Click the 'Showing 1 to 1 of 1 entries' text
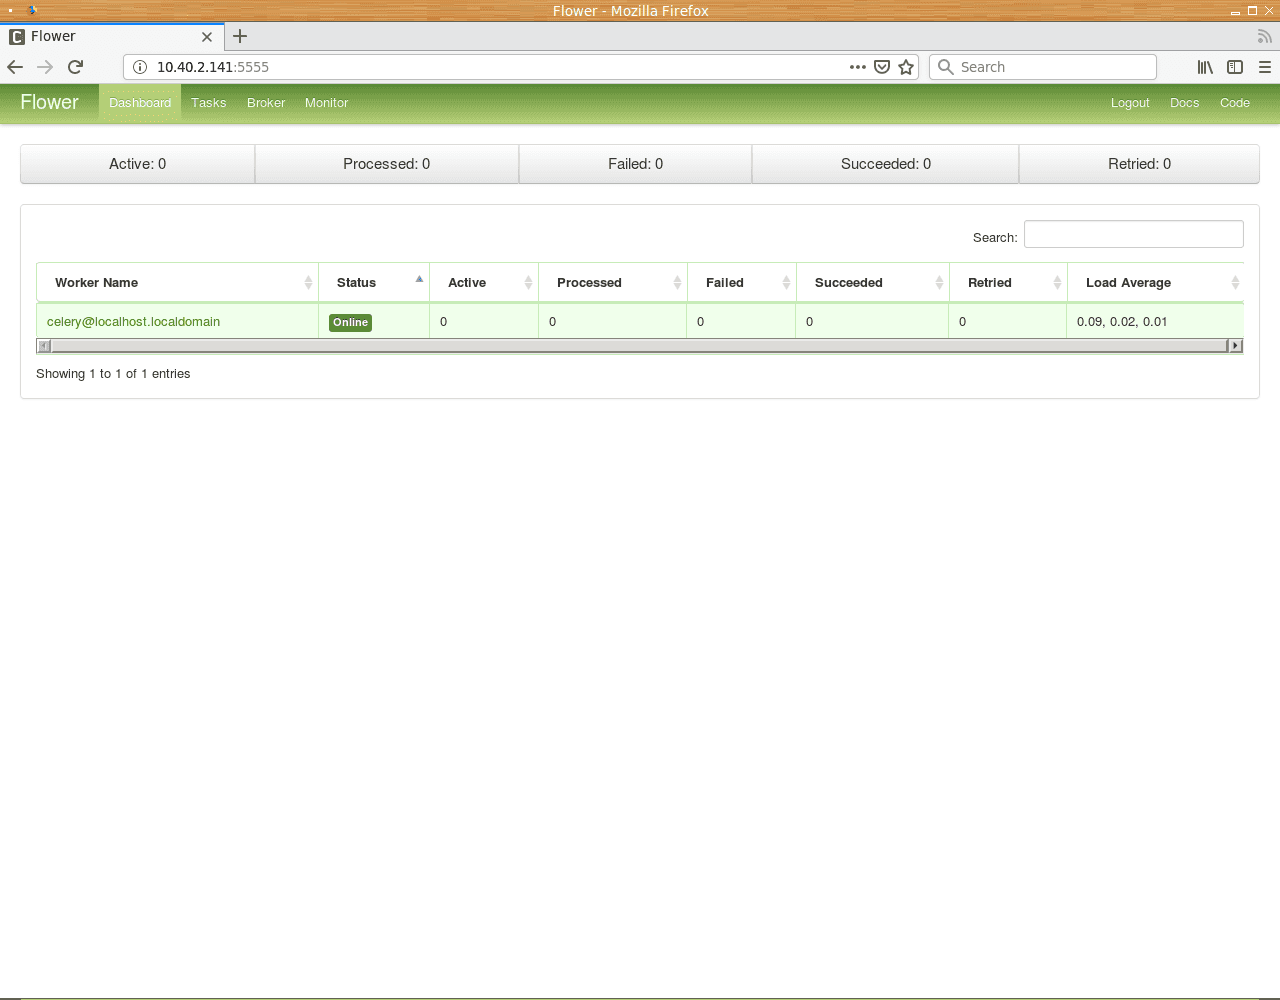Screen dimensions: 1280x1000 click(x=113, y=374)
